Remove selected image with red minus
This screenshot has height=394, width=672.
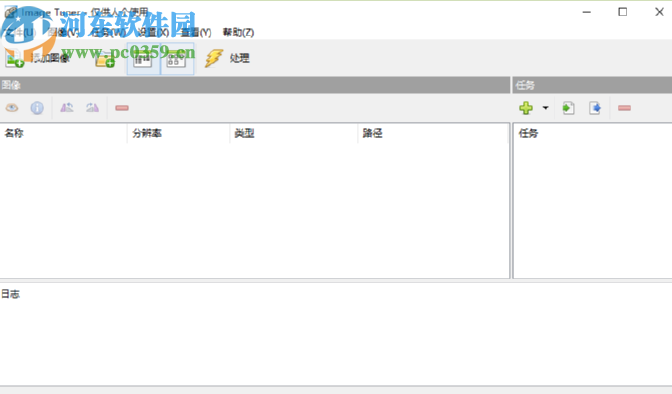tap(122, 108)
